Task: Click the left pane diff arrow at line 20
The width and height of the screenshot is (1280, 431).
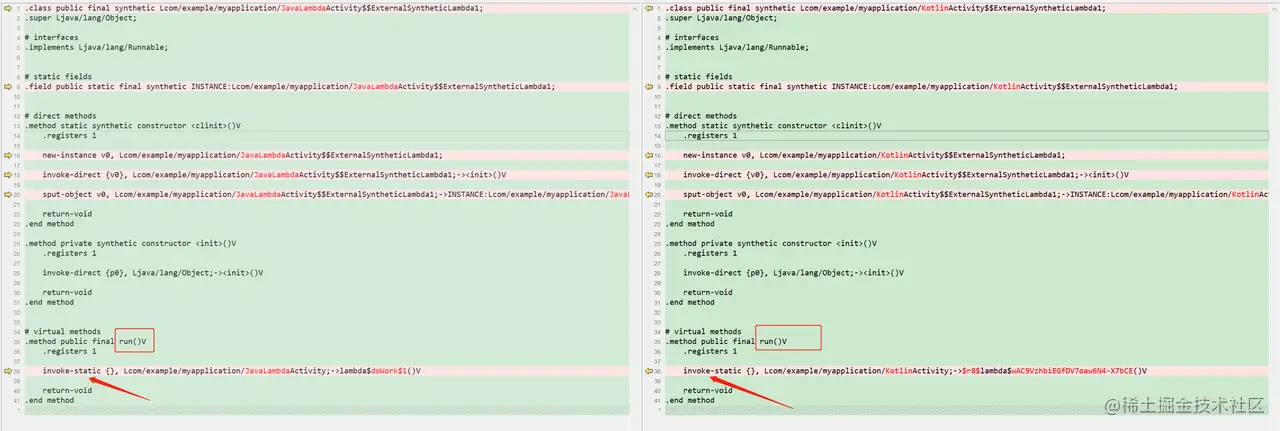Action: coord(7,194)
